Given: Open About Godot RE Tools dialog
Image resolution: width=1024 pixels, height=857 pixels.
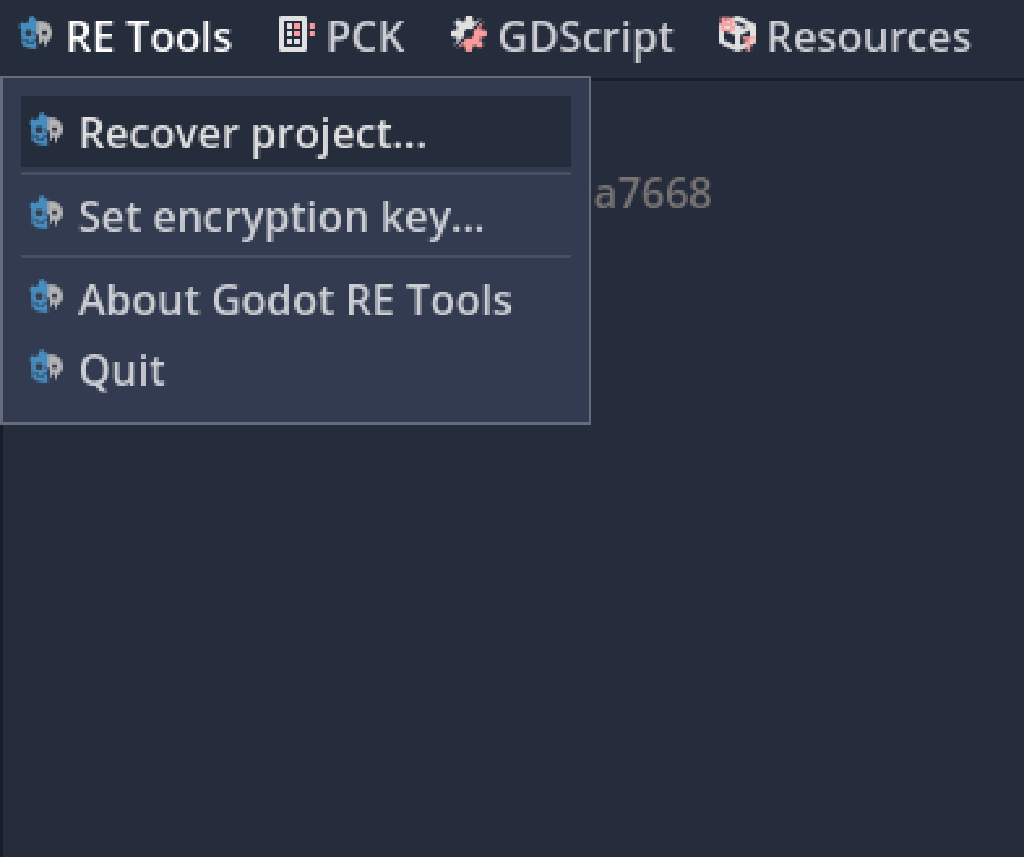Looking at the screenshot, I should coord(295,298).
